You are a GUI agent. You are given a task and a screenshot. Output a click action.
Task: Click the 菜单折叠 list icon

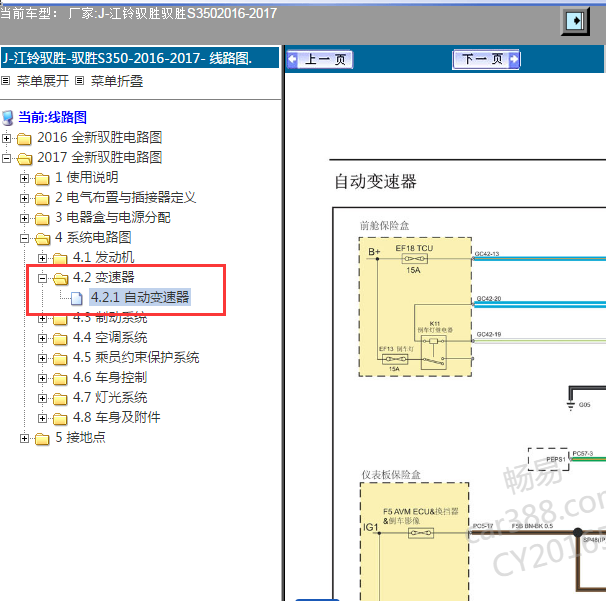tap(79, 81)
